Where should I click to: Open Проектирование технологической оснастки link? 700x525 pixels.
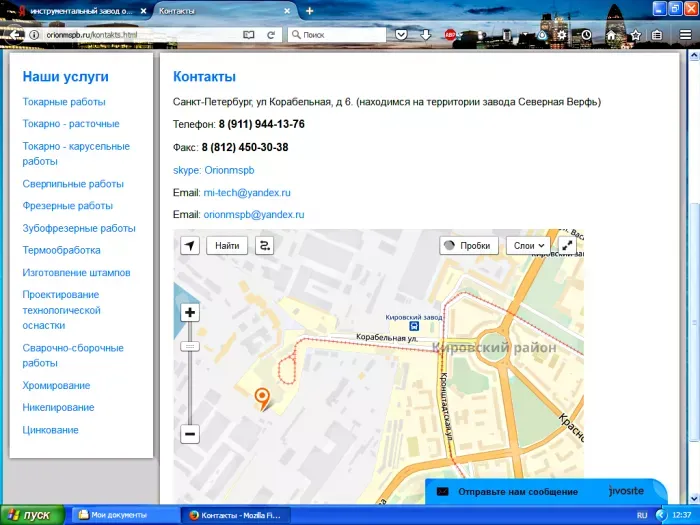[x=61, y=310]
